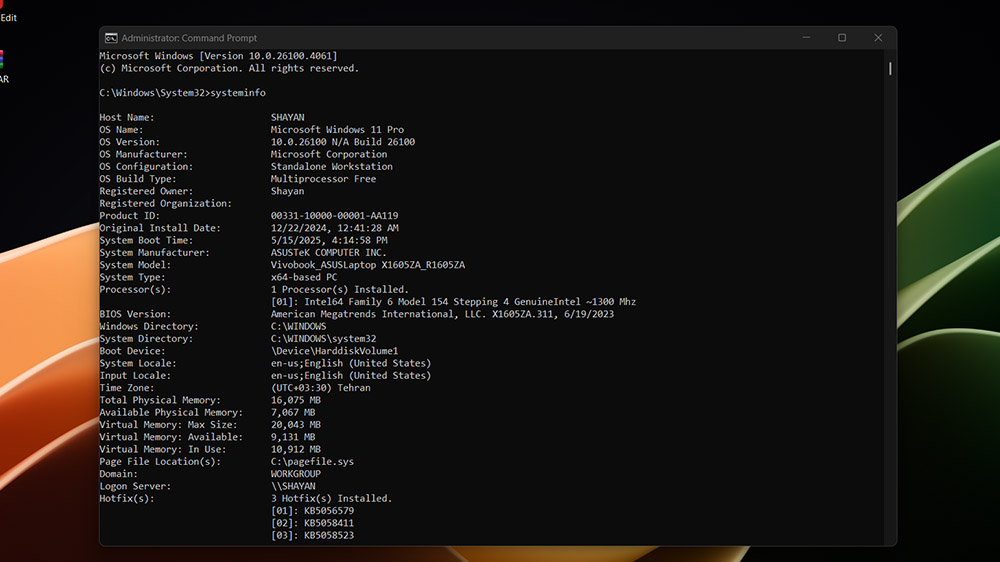Click Input Locale value 'en-us;English (United States)'
Viewport: 1000px width, 562px height.
(x=351, y=376)
